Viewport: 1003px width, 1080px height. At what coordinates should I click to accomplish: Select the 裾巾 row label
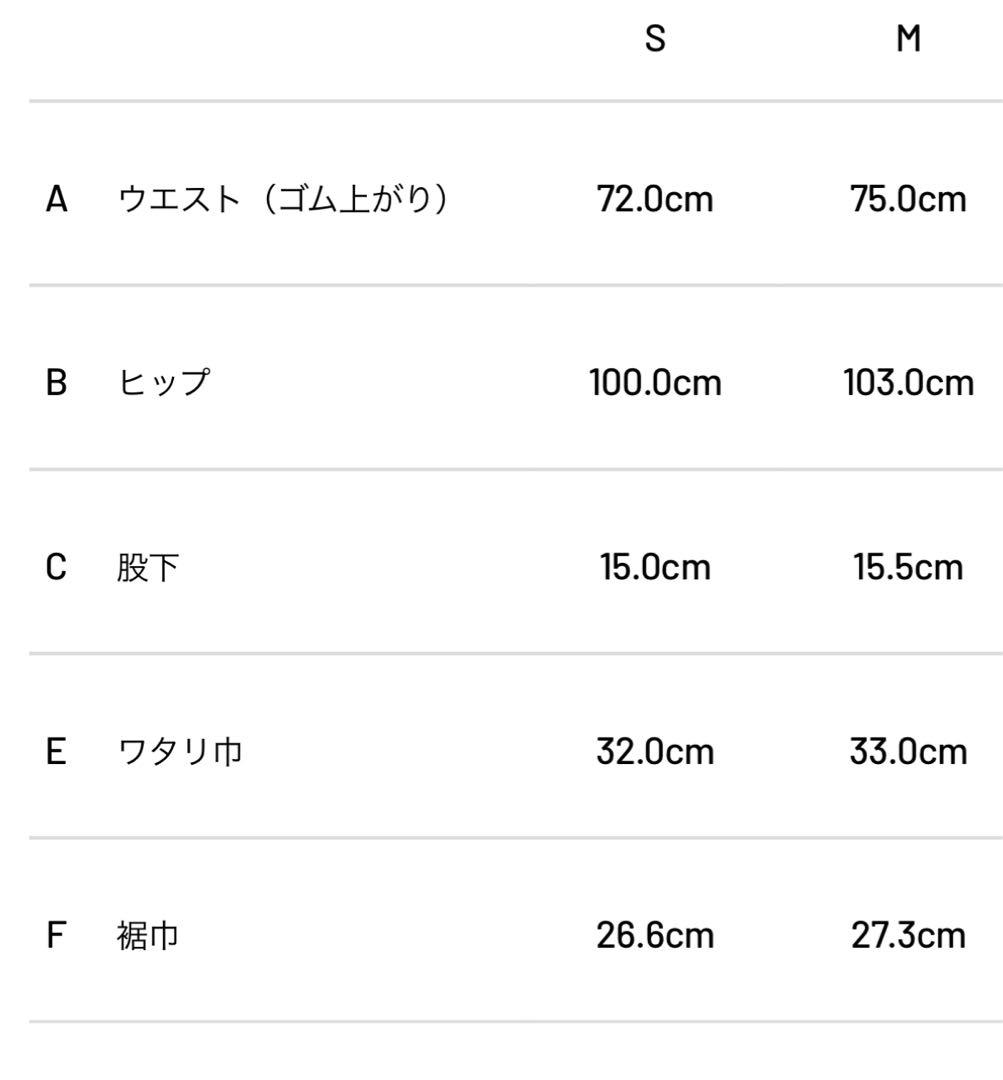pyautogui.click(x=148, y=937)
